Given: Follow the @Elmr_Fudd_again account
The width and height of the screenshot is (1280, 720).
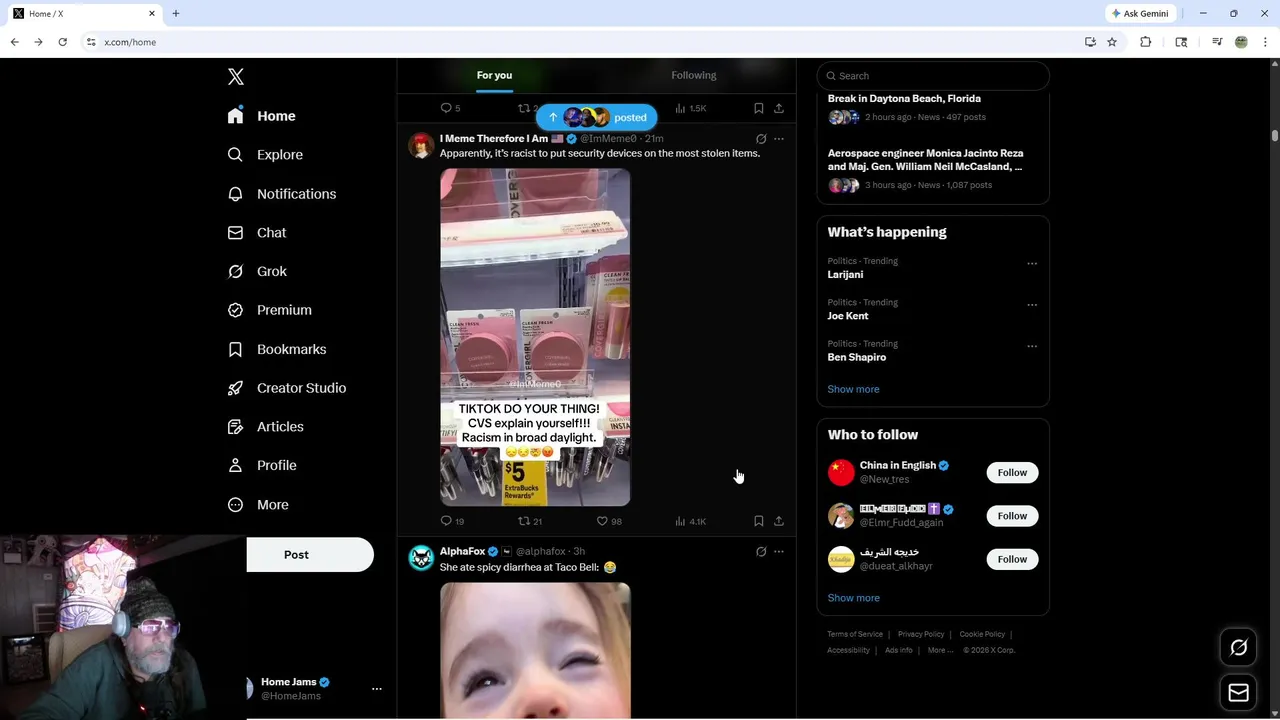Looking at the screenshot, I should [x=1012, y=516].
